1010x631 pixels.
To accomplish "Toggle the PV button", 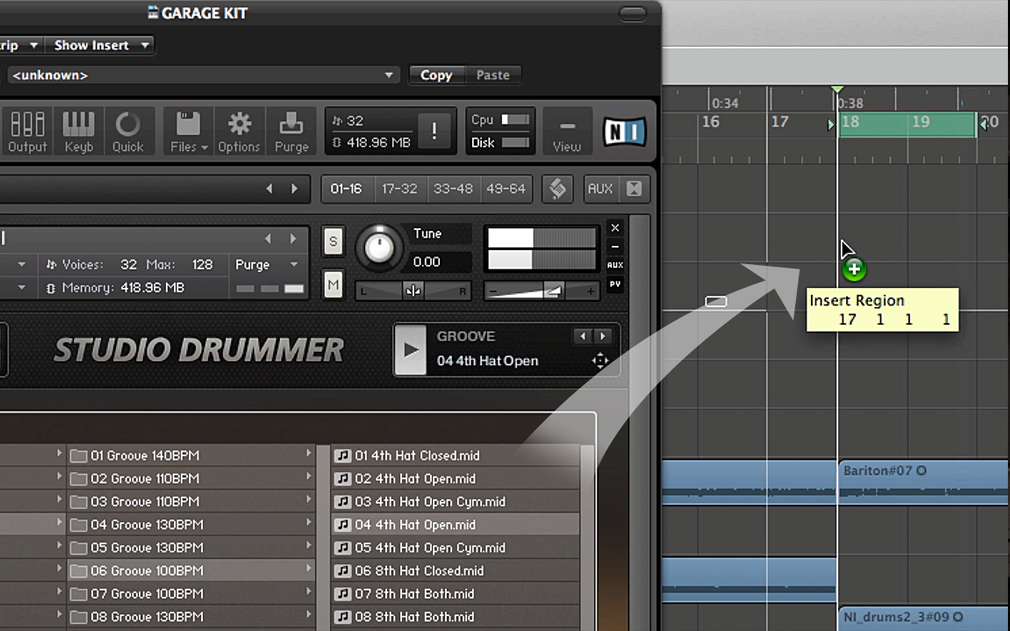I will coord(615,284).
